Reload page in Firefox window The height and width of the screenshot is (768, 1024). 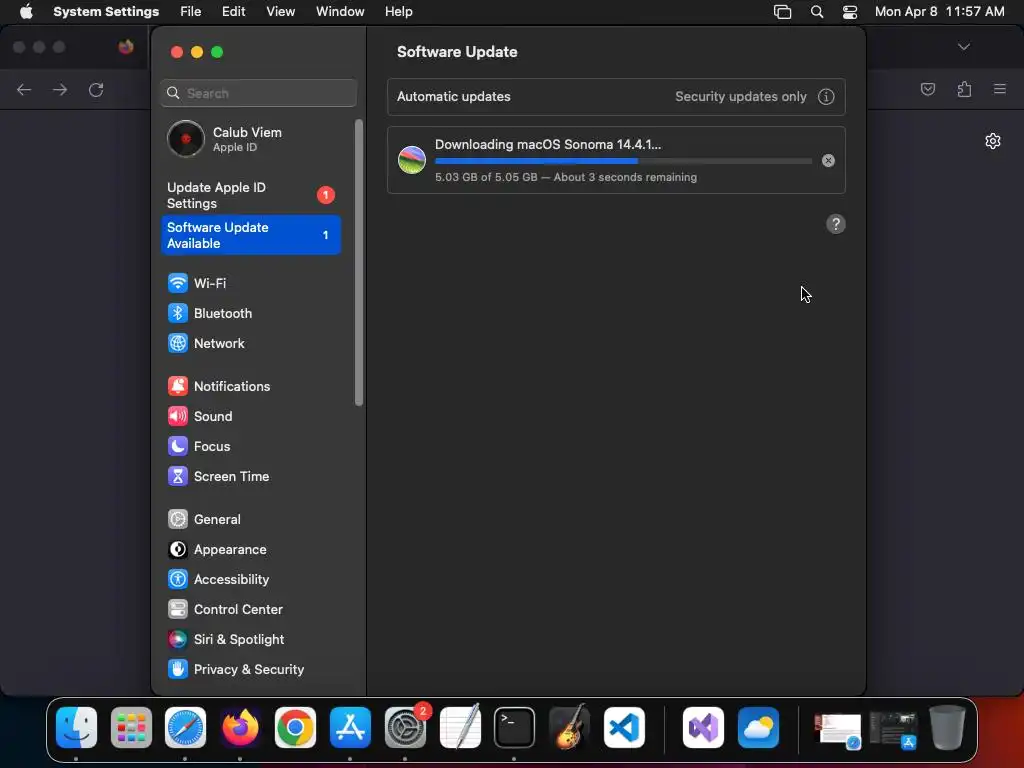[x=96, y=89]
